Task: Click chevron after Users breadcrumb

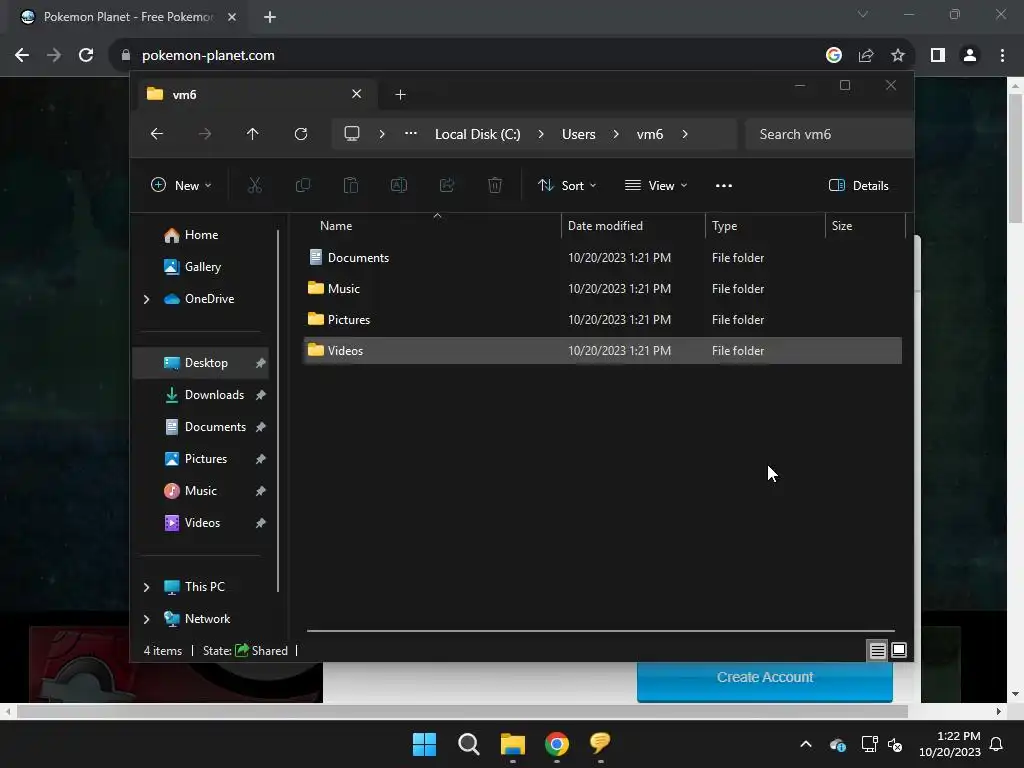Action: (616, 134)
